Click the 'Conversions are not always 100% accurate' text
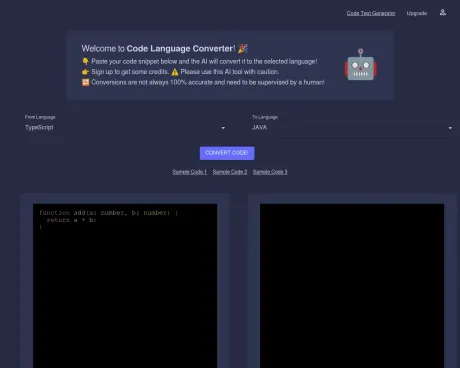Screen dimensions: 460x368 pyautogui.click(x=208, y=82)
